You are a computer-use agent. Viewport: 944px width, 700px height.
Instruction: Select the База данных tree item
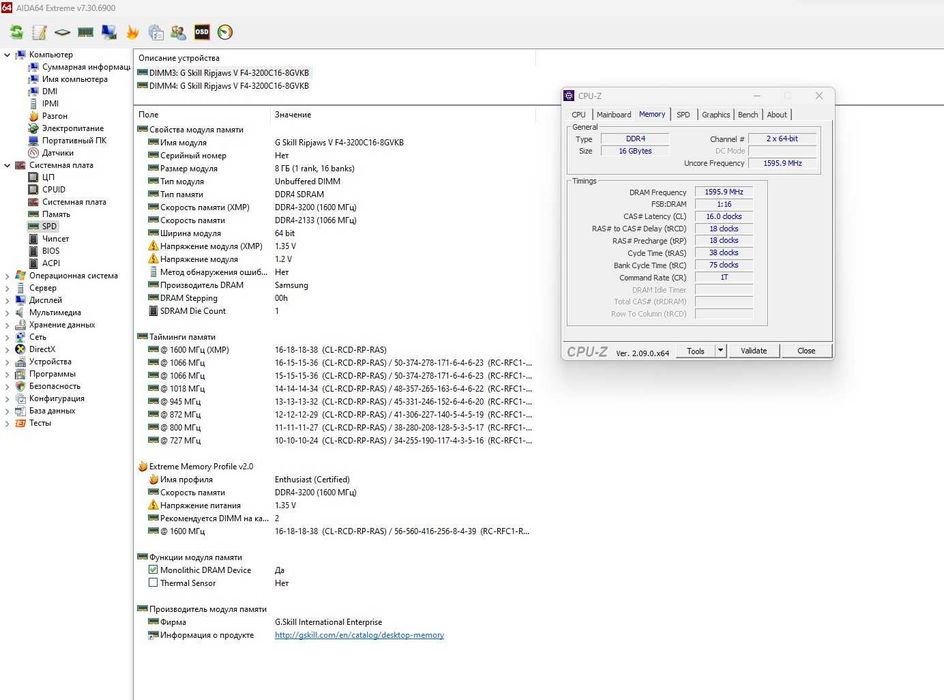click(x=52, y=410)
